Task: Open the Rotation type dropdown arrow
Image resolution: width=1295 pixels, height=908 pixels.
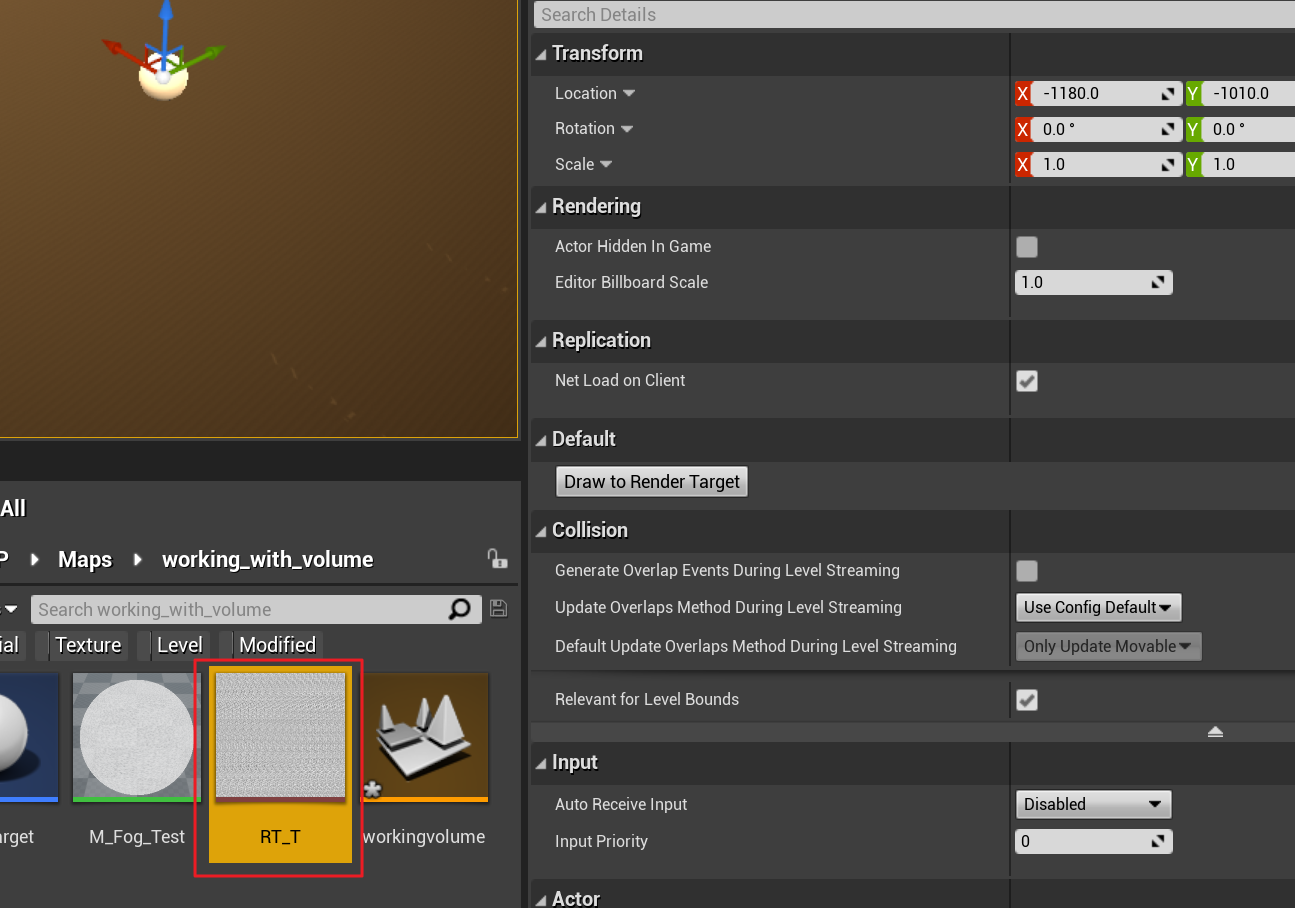Action: click(627, 129)
